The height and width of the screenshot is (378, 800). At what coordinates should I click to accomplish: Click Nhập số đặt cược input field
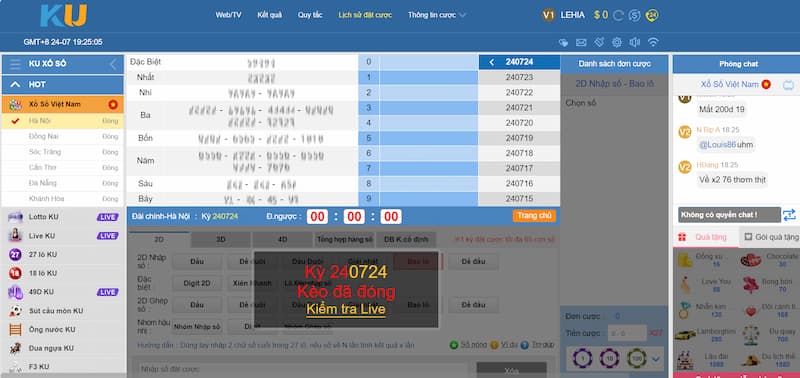point(303,369)
